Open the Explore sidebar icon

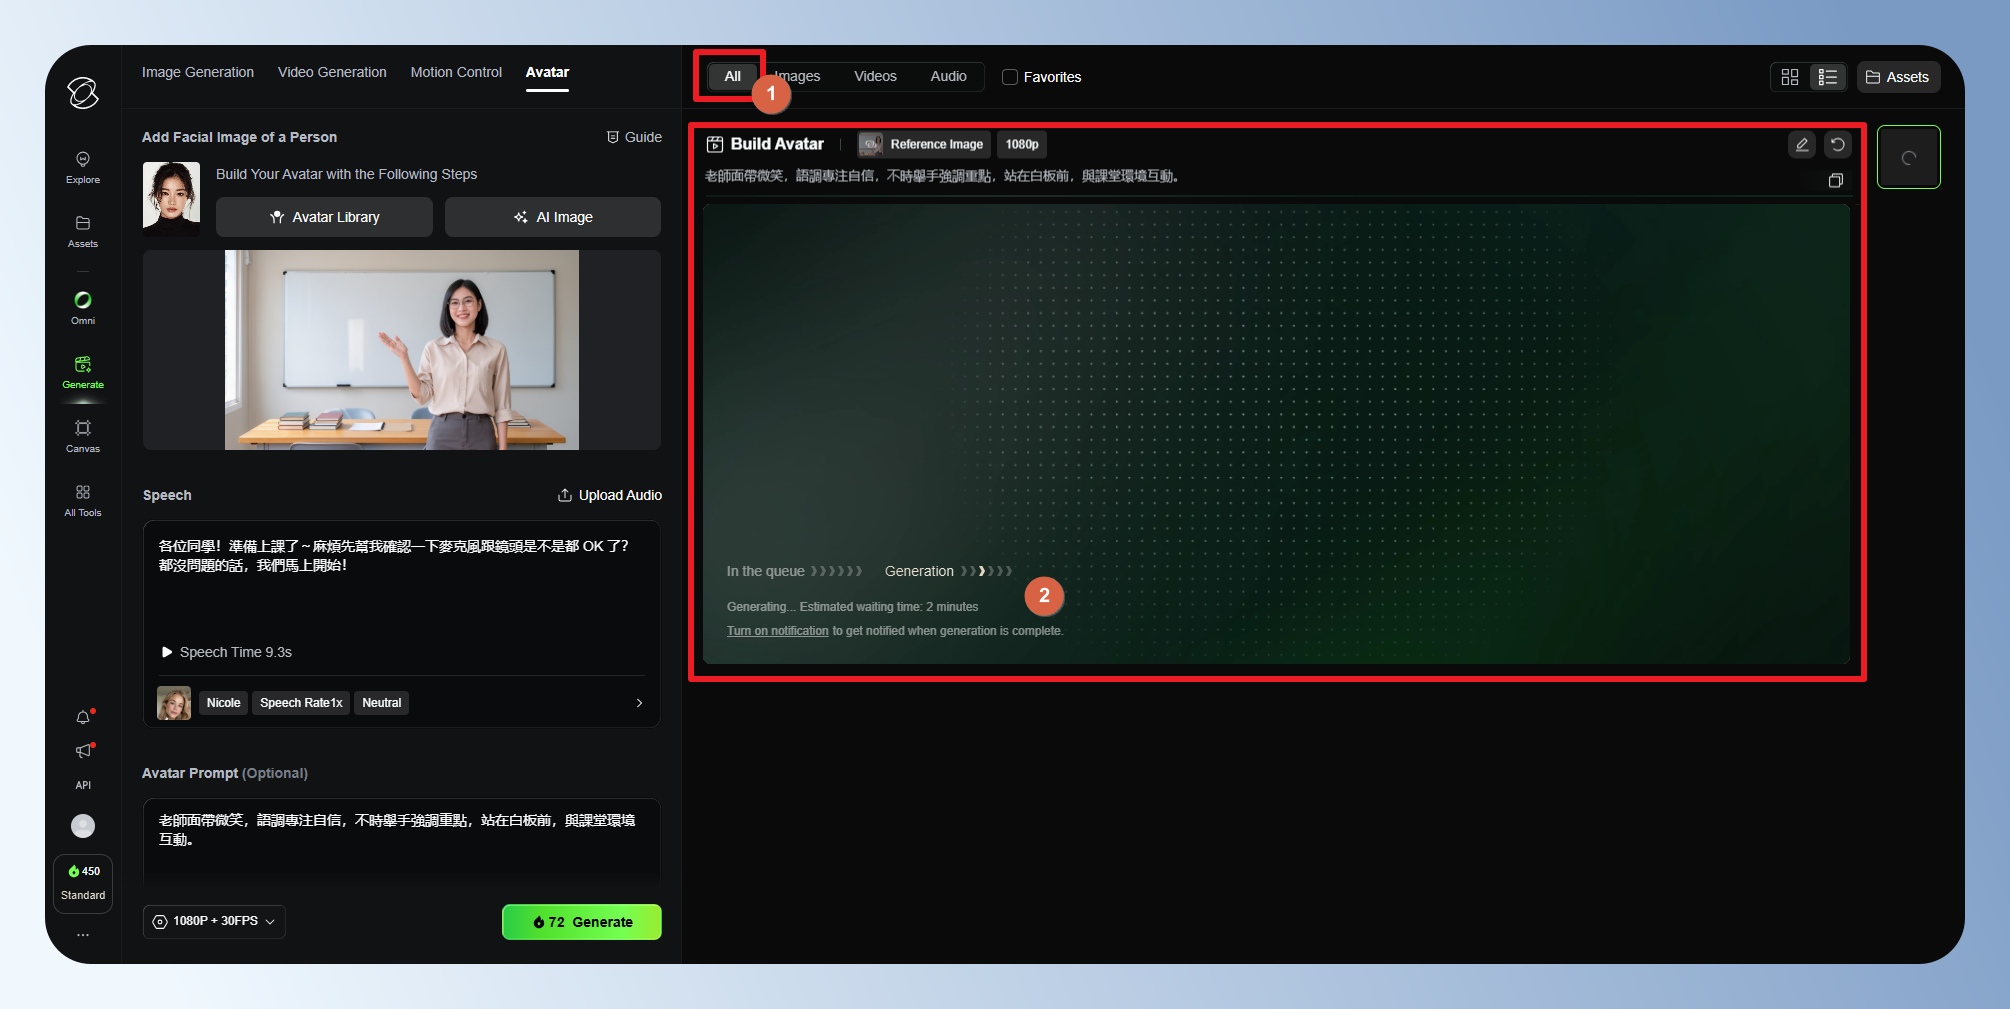83,166
